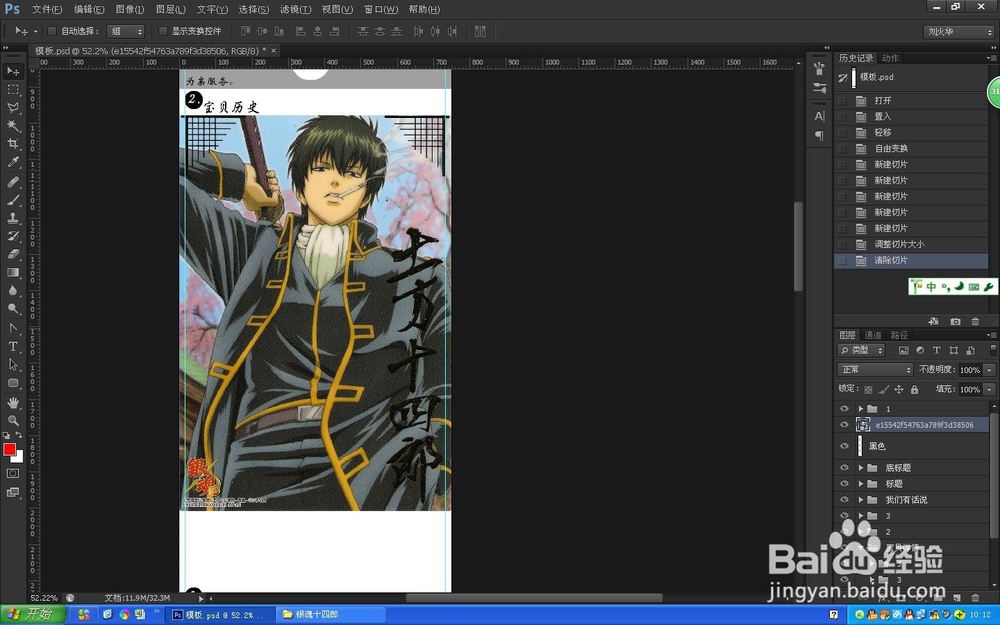The image size is (1000, 625).
Task: Expand the 我们有话说 layer group
Action: coord(860,499)
